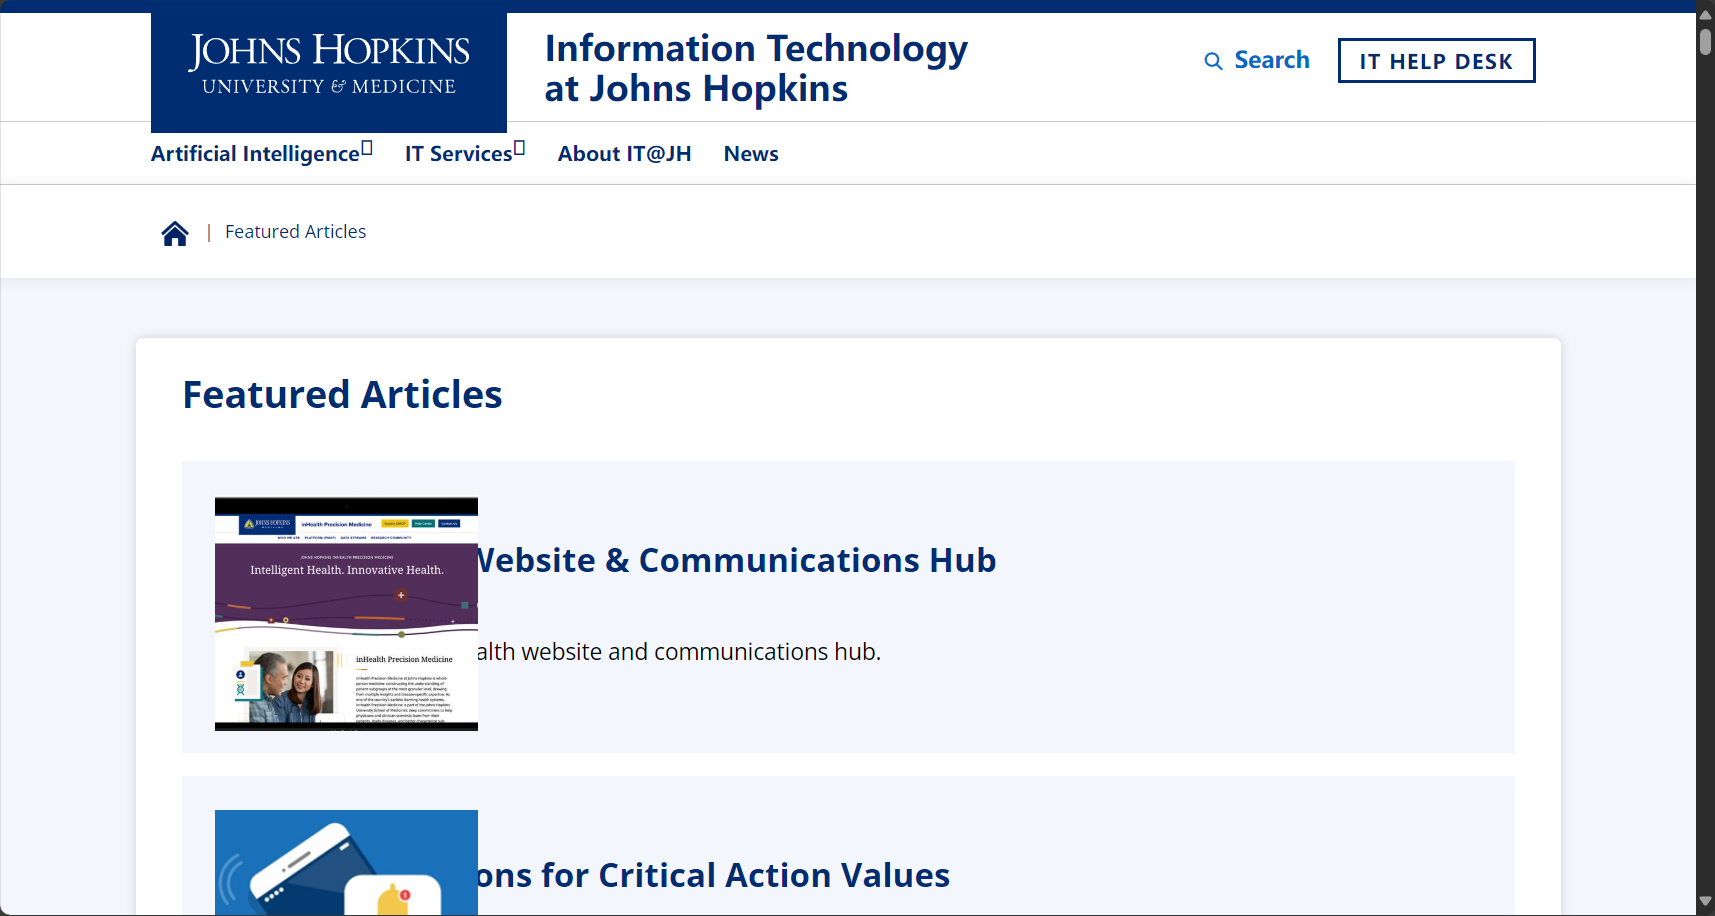Go to About IT@JH

coord(624,153)
